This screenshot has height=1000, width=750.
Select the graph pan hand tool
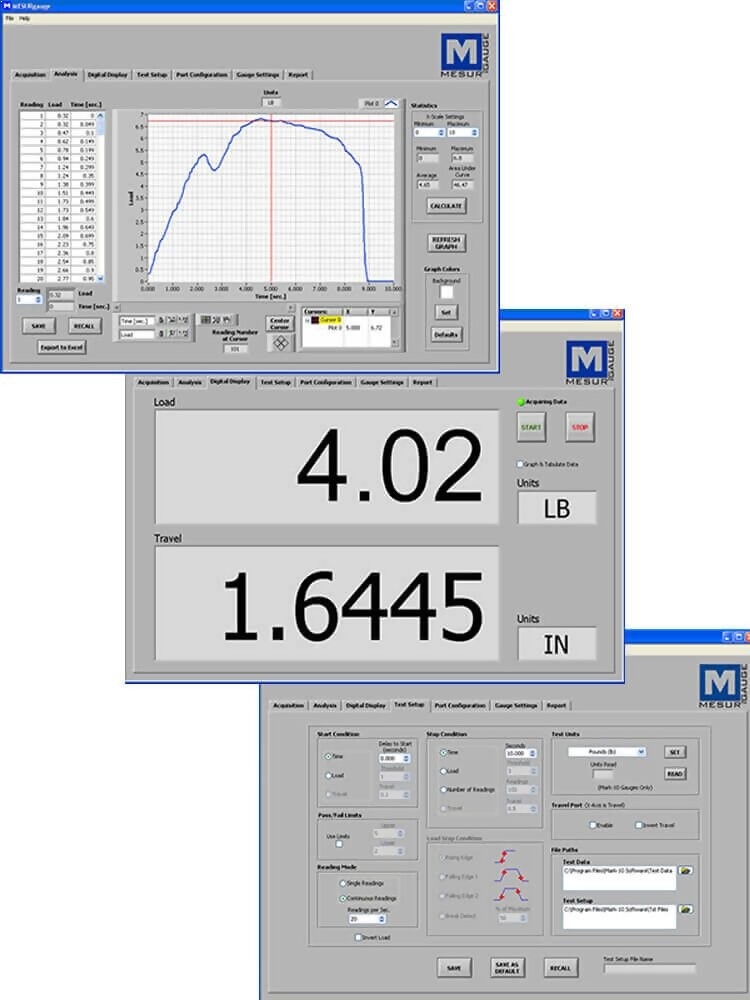coord(227,320)
